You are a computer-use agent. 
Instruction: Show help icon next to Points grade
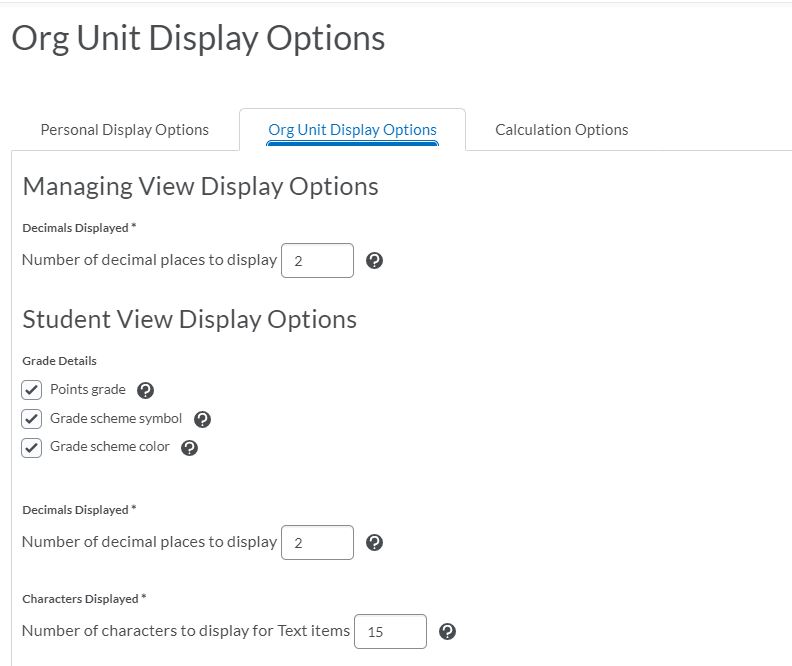[145, 390]
